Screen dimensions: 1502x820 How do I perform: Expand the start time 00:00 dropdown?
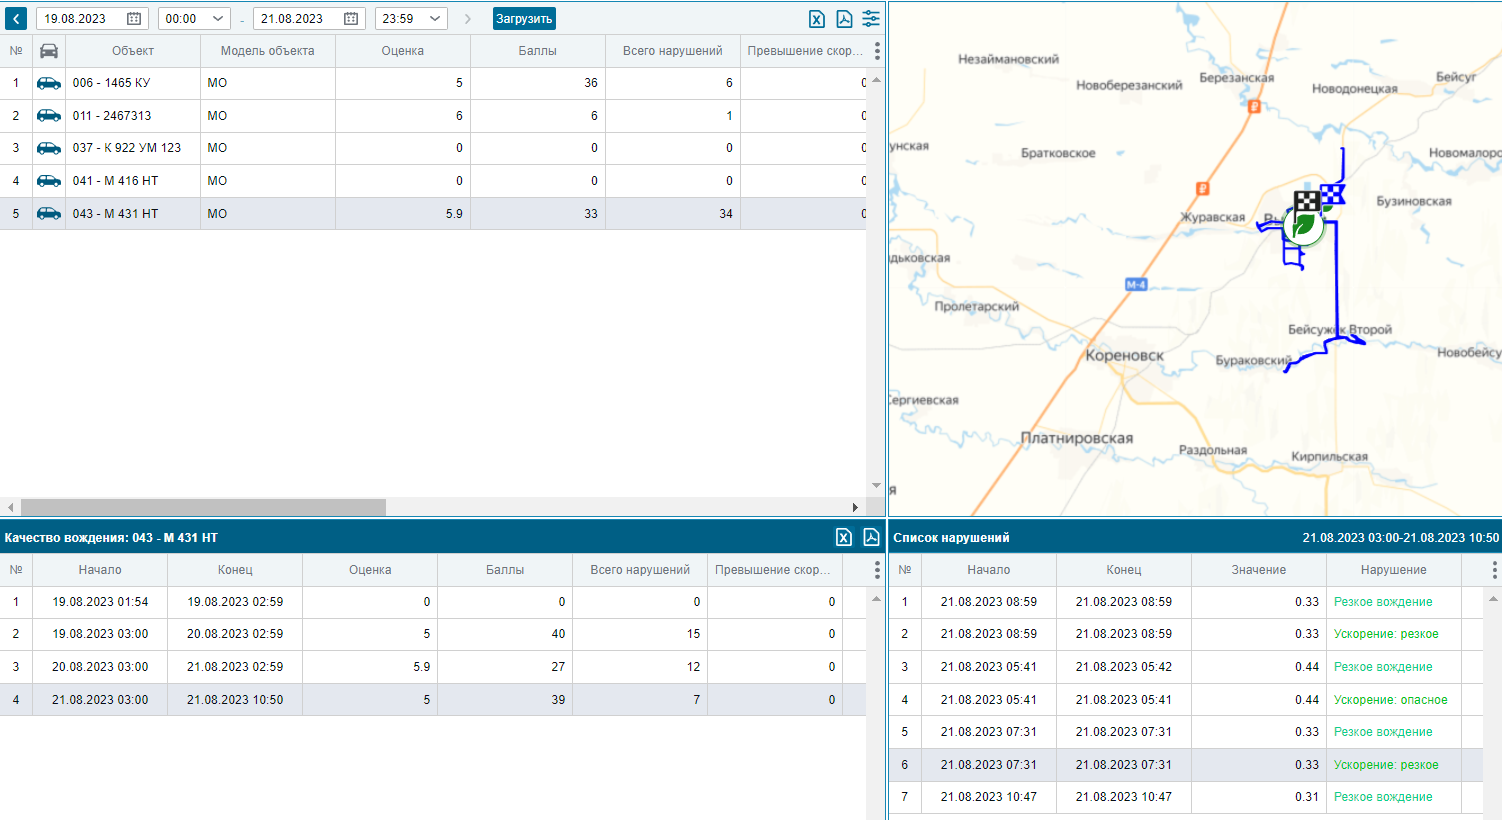click(x=218, y=19)
